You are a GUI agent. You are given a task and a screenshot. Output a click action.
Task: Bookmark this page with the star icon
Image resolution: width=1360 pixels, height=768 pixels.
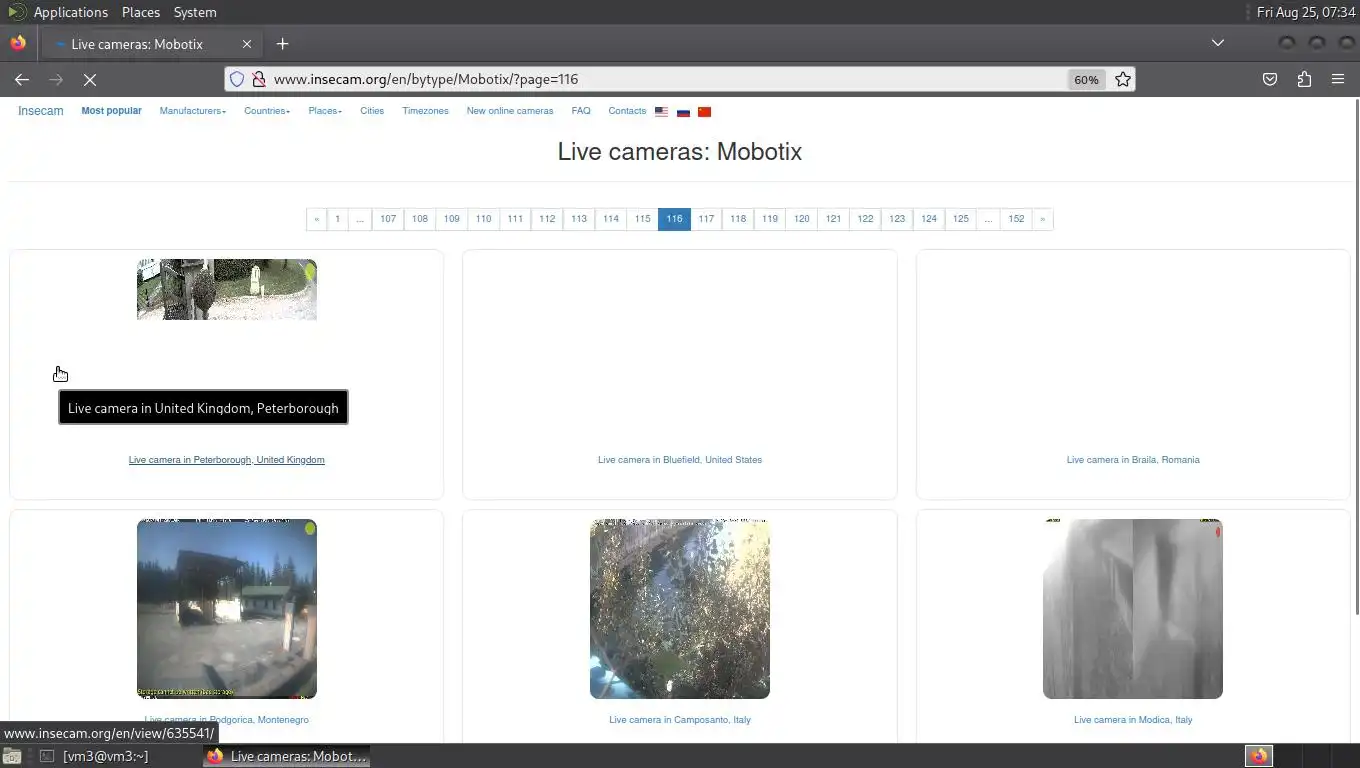coord(1123,79)
